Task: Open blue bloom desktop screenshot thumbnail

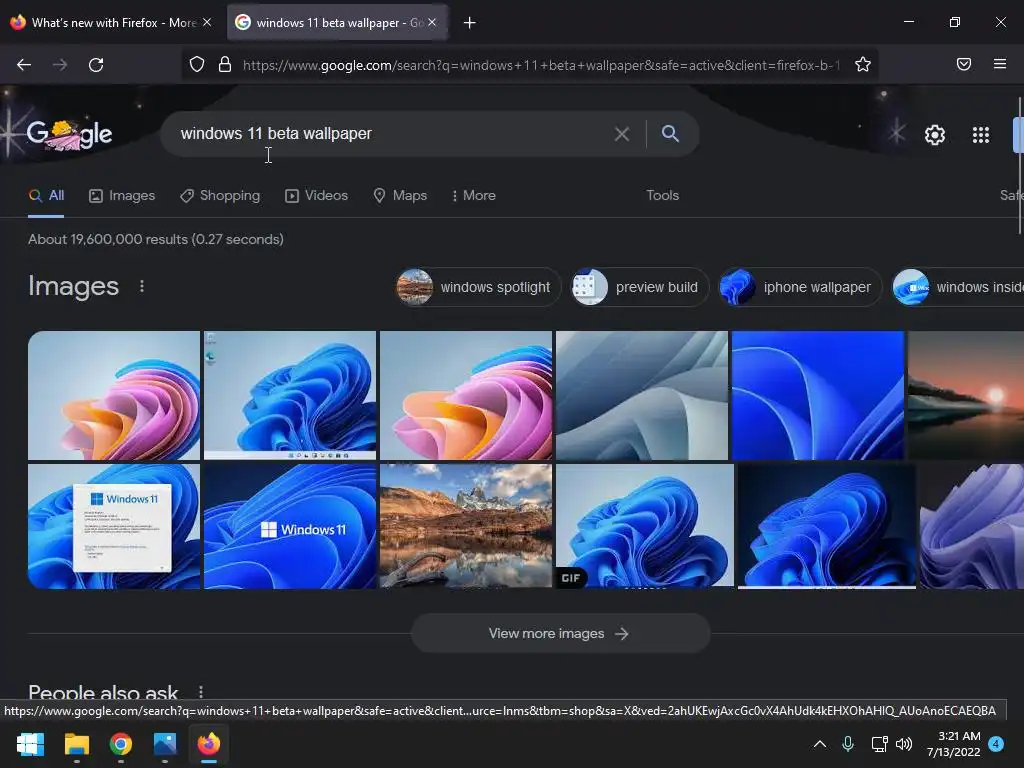Action: 290,396
